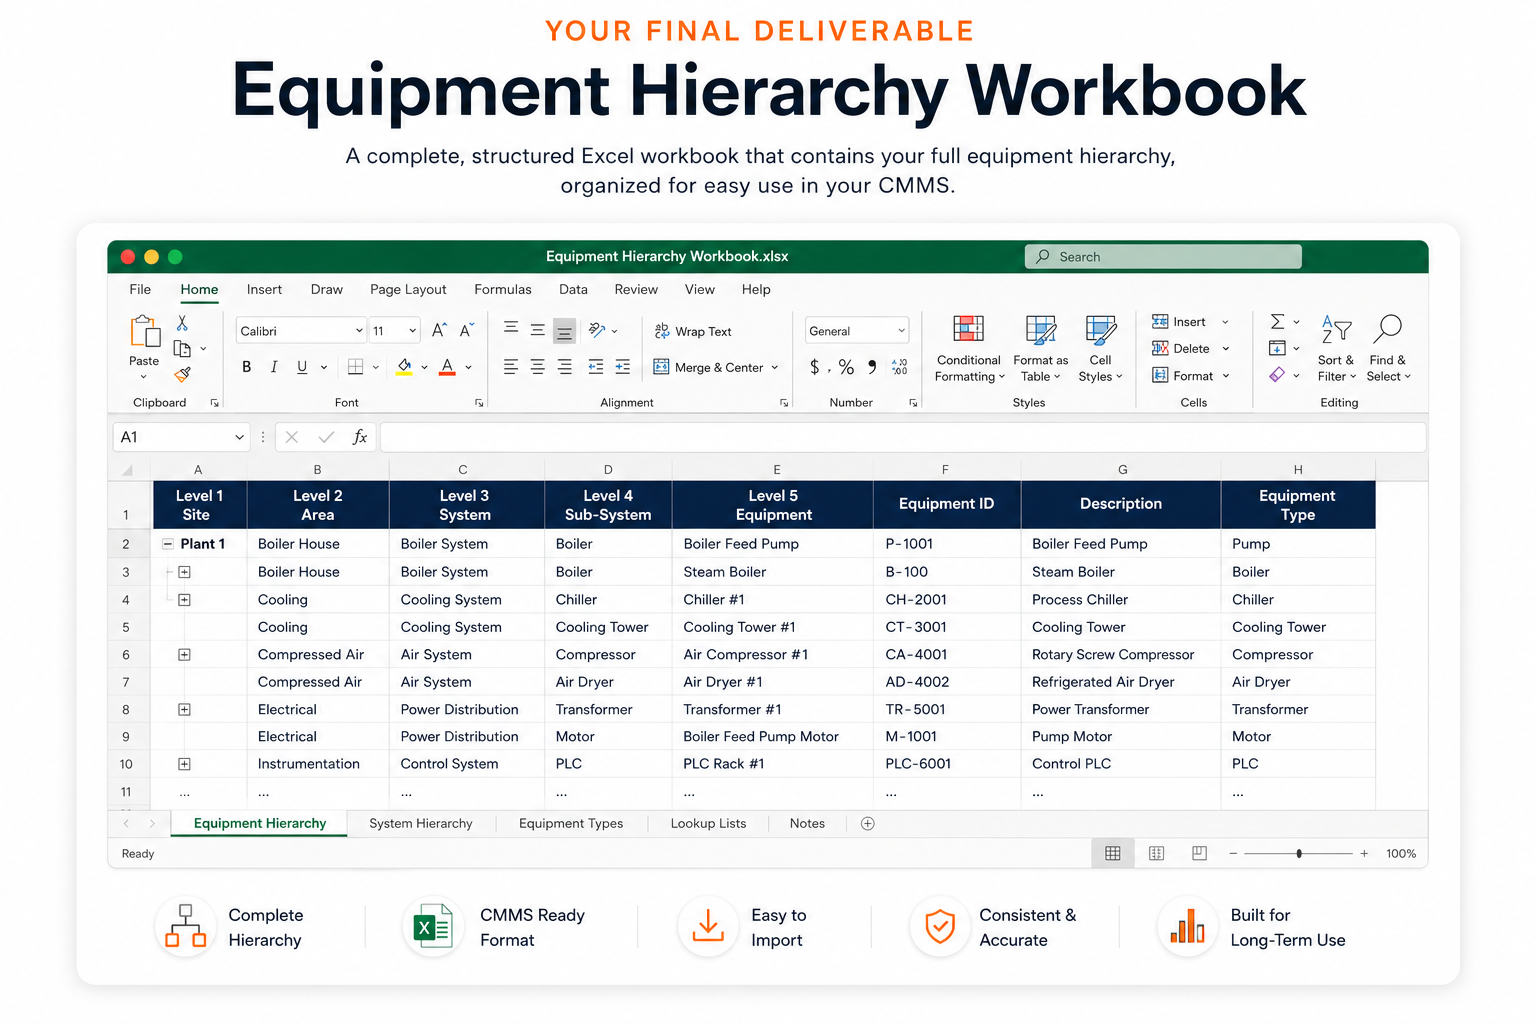Click the Borders grid icon
Screen dimensions: 1536x1024
click(355, 367)
